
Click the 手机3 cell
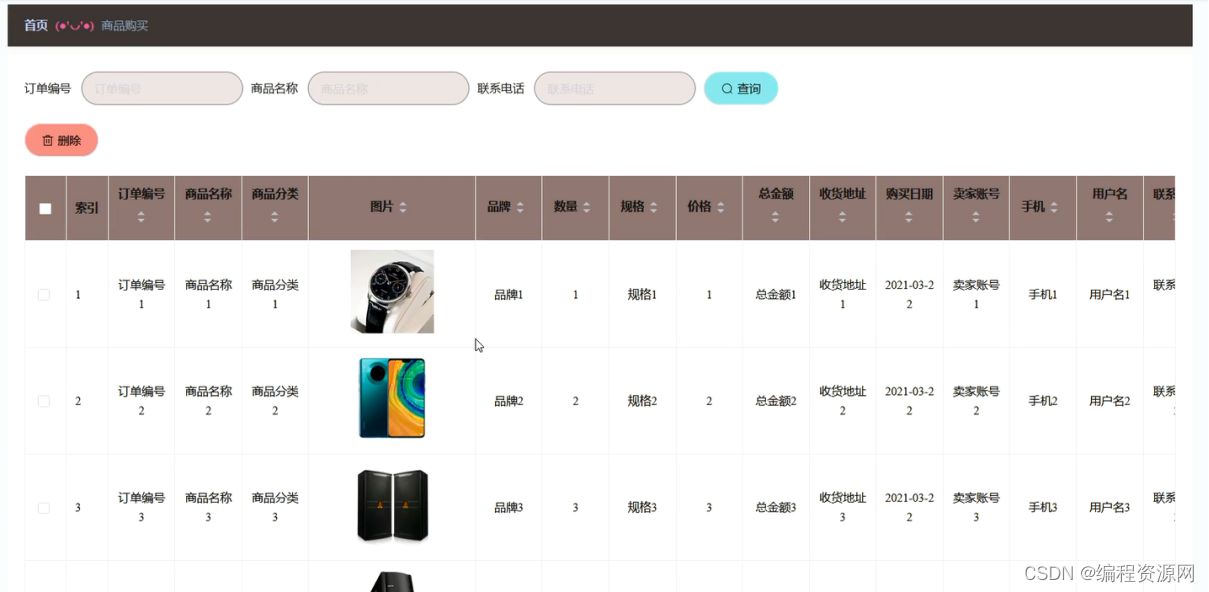pos(1043,508)
